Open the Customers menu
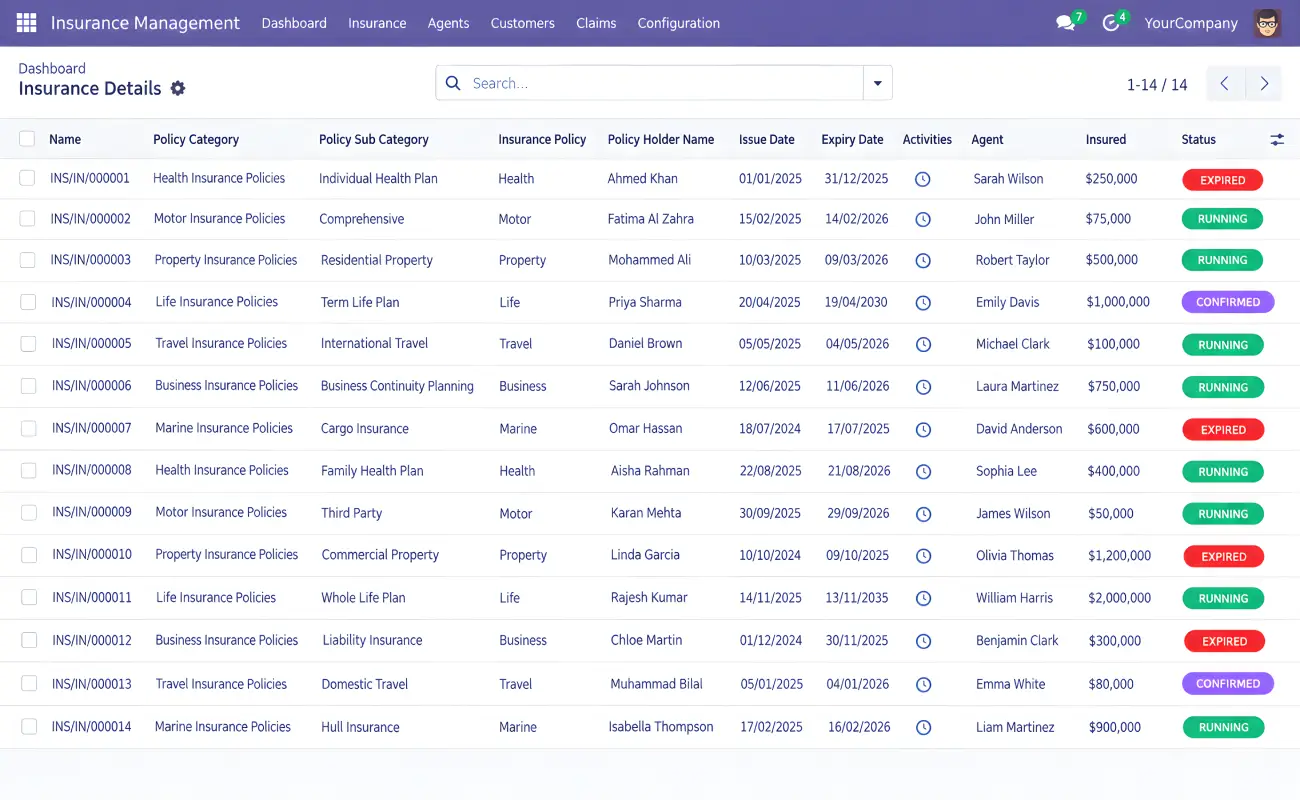Viewport: 1300px width, 800px height. [523, 23]
